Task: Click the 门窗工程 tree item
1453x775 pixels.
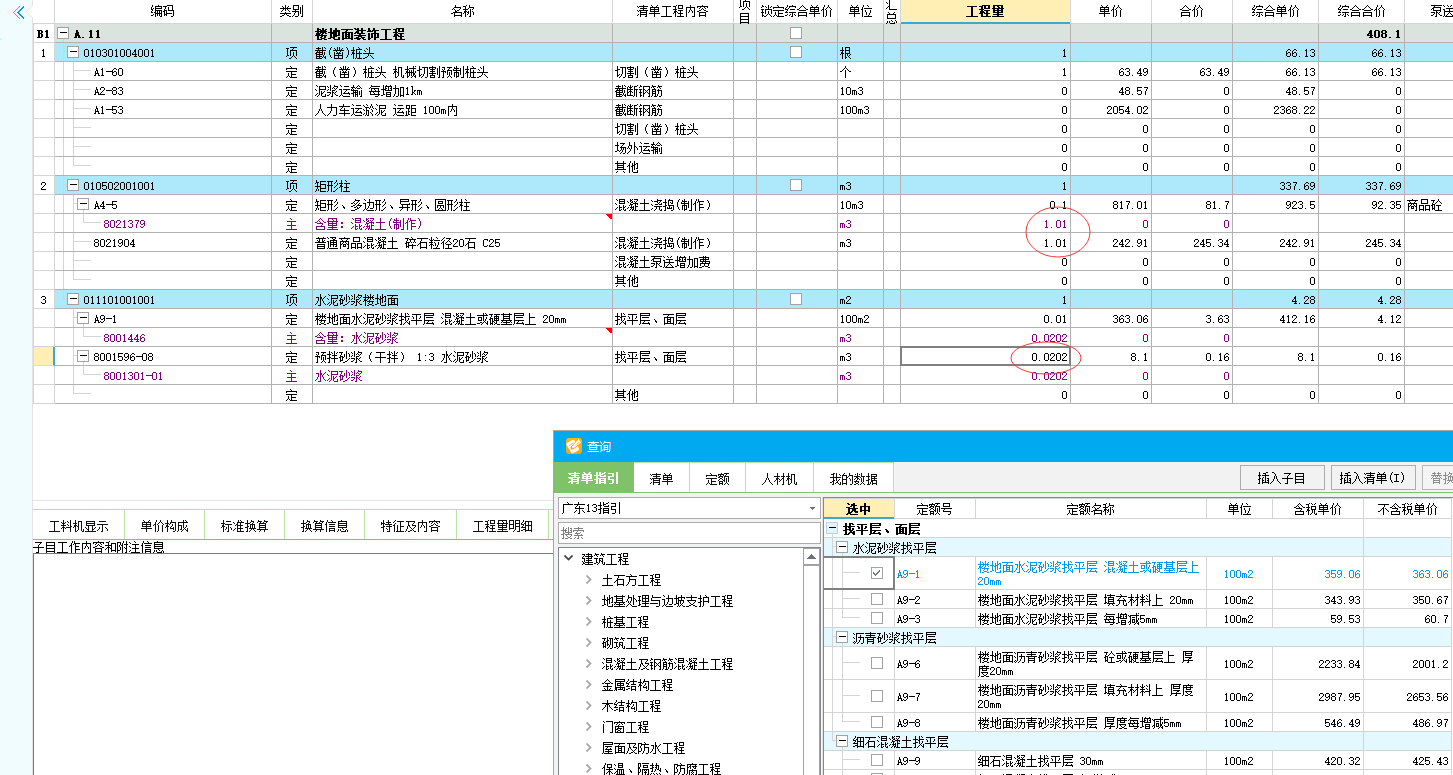Action: coord(625,727)
